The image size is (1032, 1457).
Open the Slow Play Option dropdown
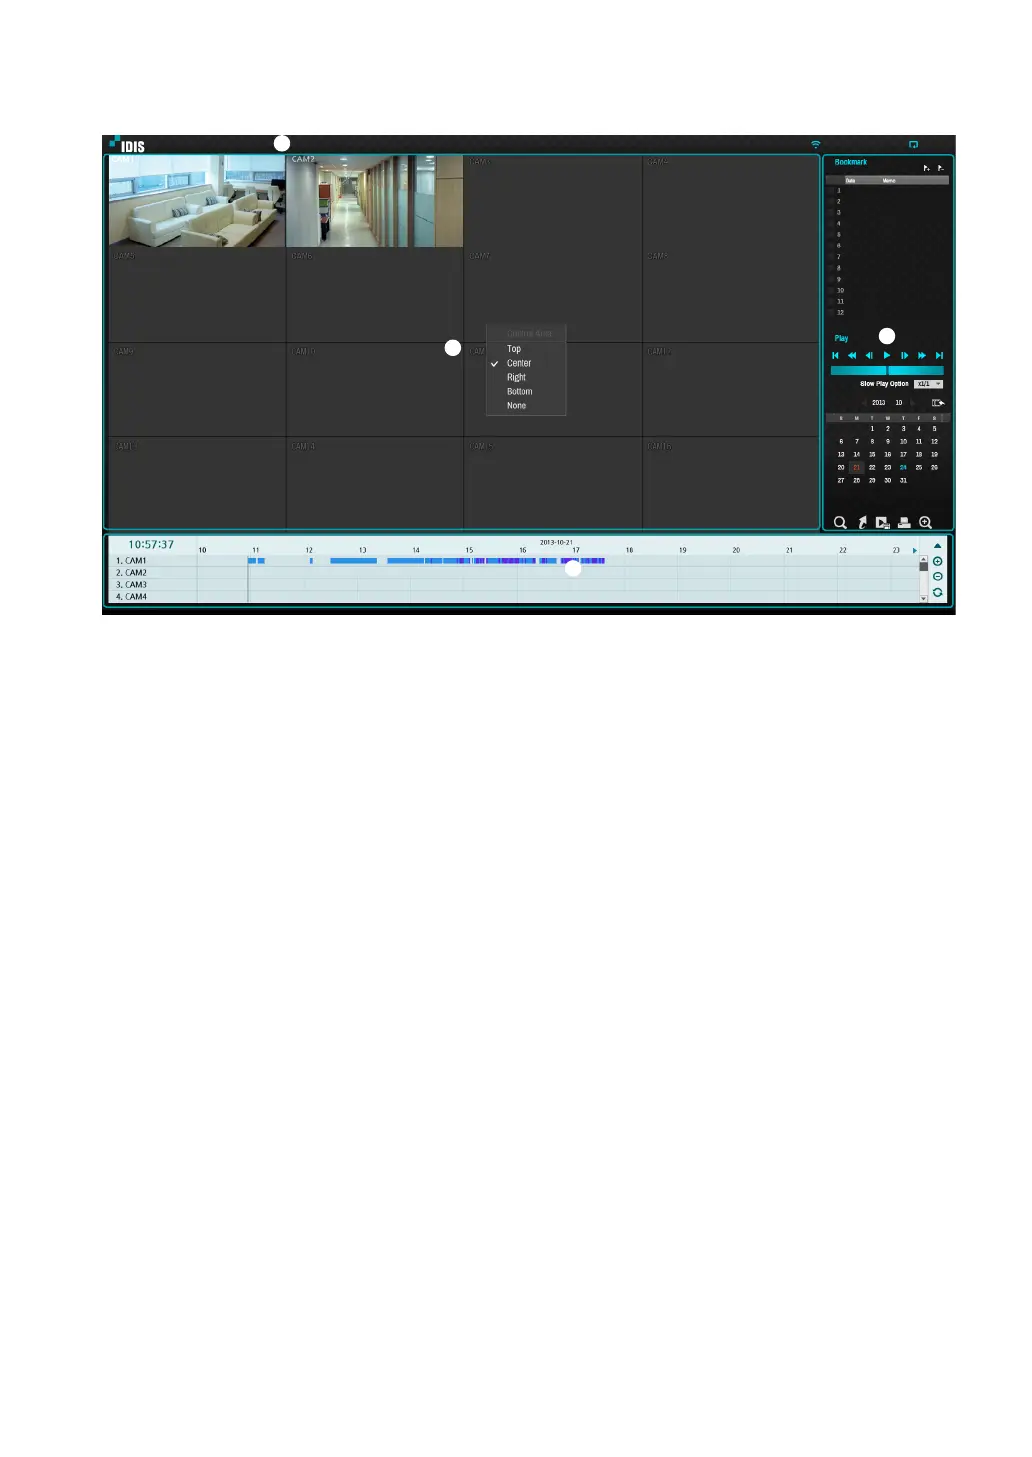click(x=929, y=384)
